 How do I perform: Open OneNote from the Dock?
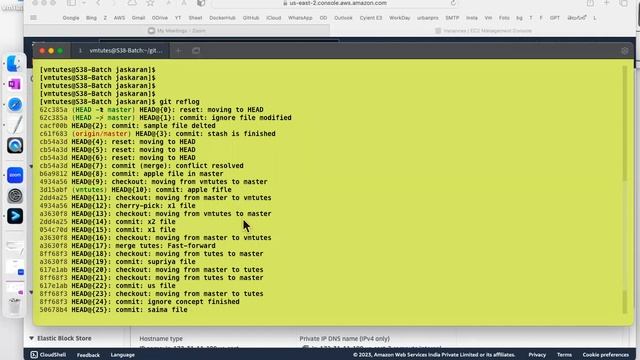(15, 84)
